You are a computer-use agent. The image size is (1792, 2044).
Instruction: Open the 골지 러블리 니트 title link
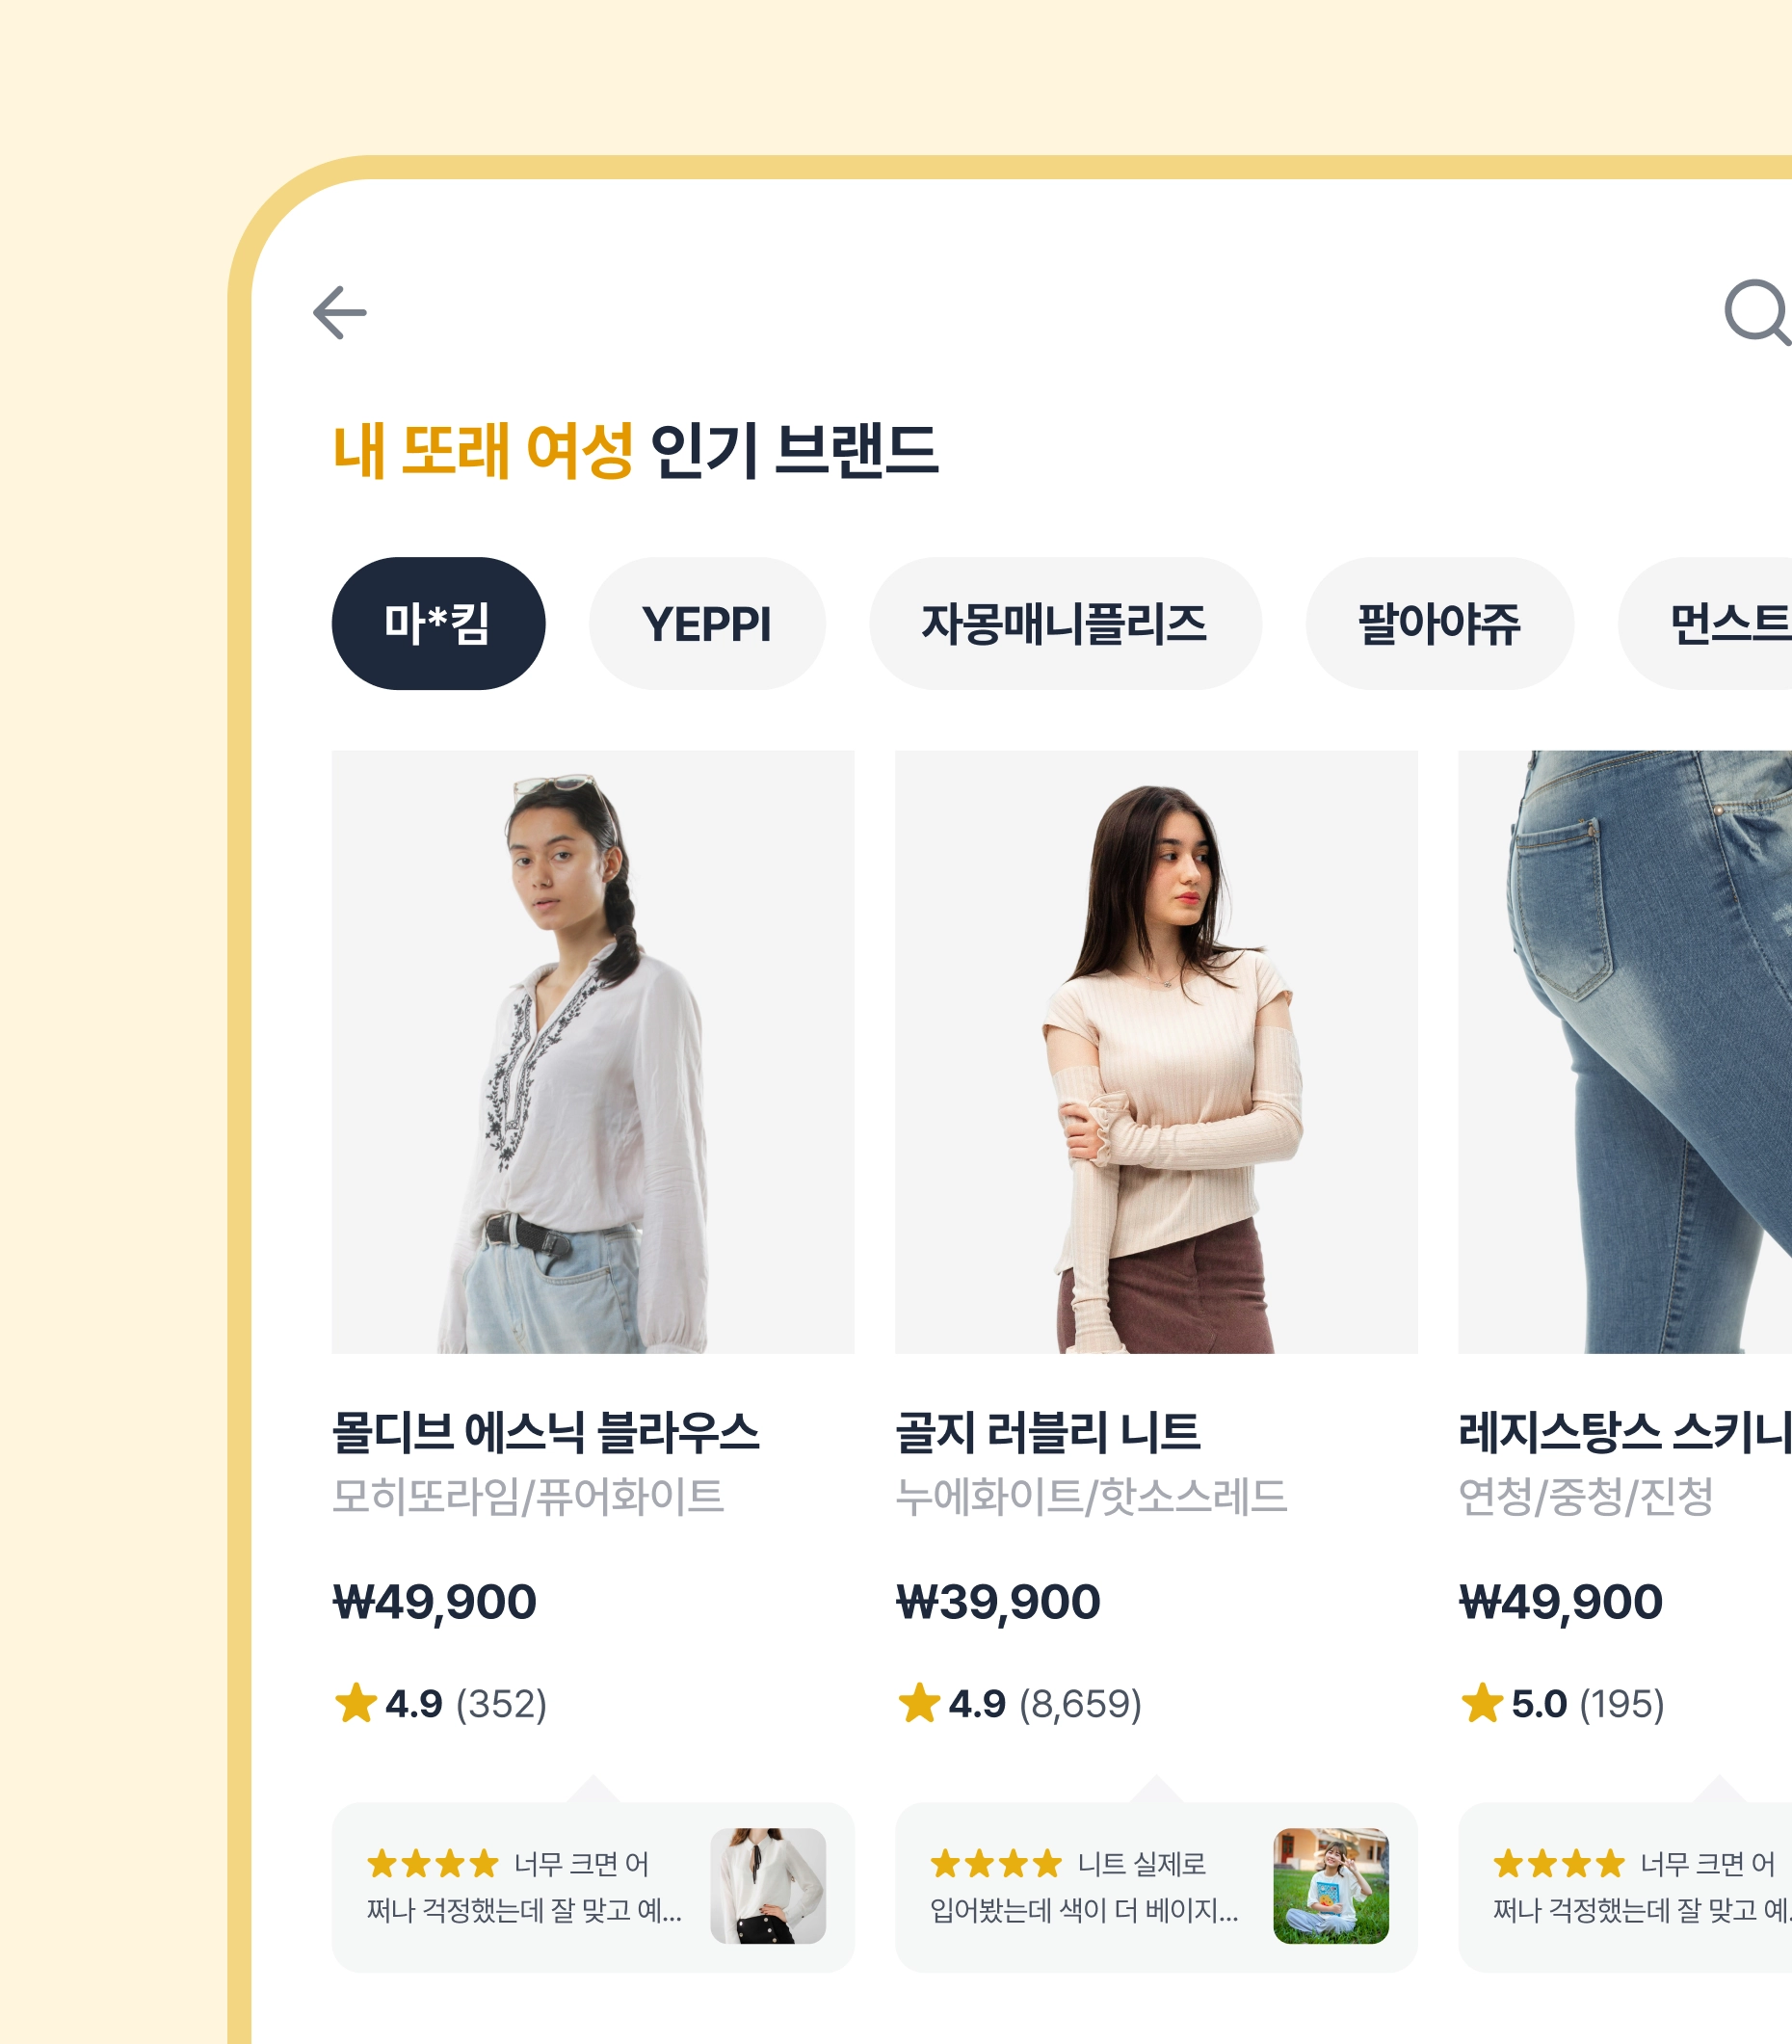(1048, 1432)
